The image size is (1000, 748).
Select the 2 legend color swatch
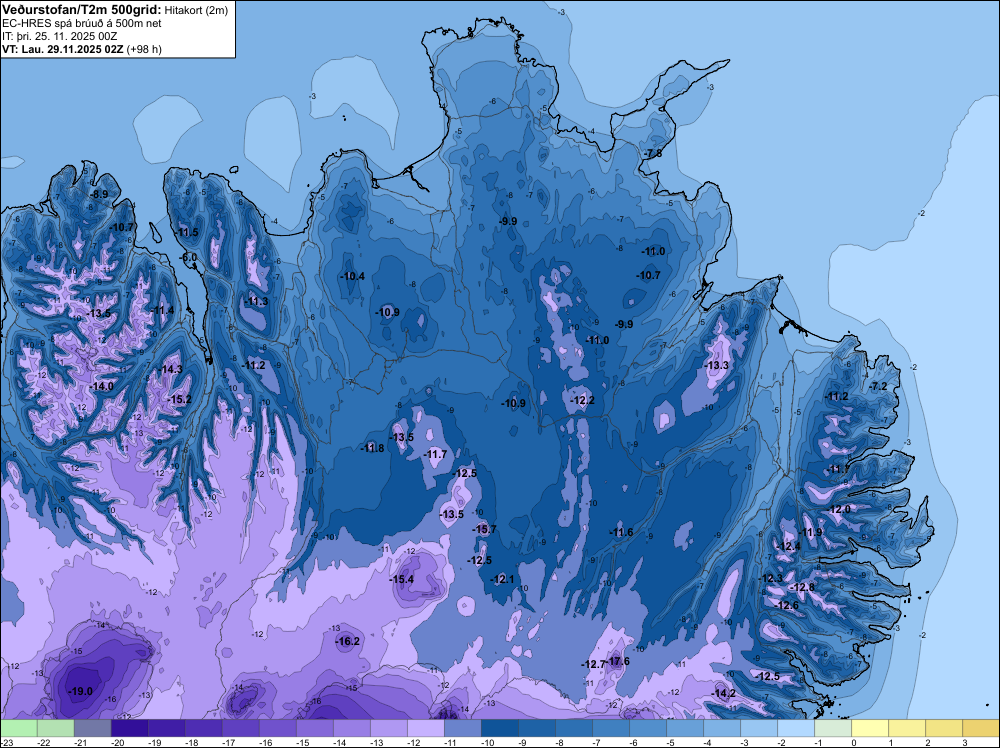click(944, 728)
